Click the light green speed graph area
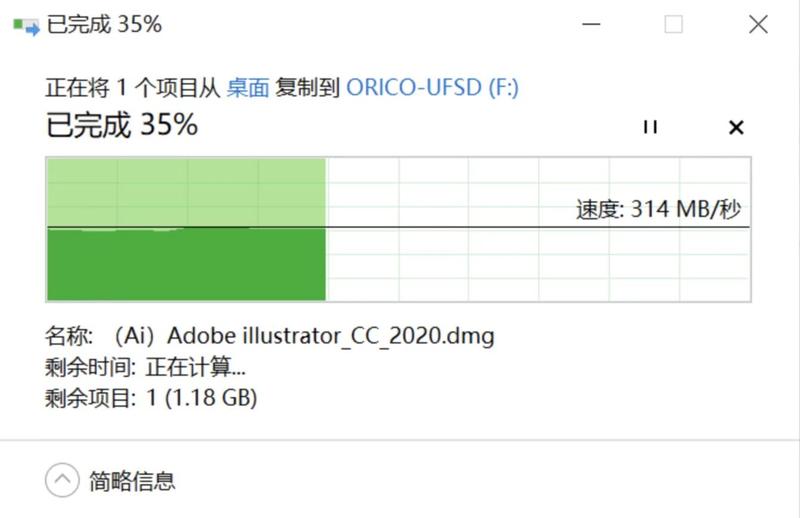Image resolution: width=800 pixels, height=518 pixels. click(x=186, y=192)
